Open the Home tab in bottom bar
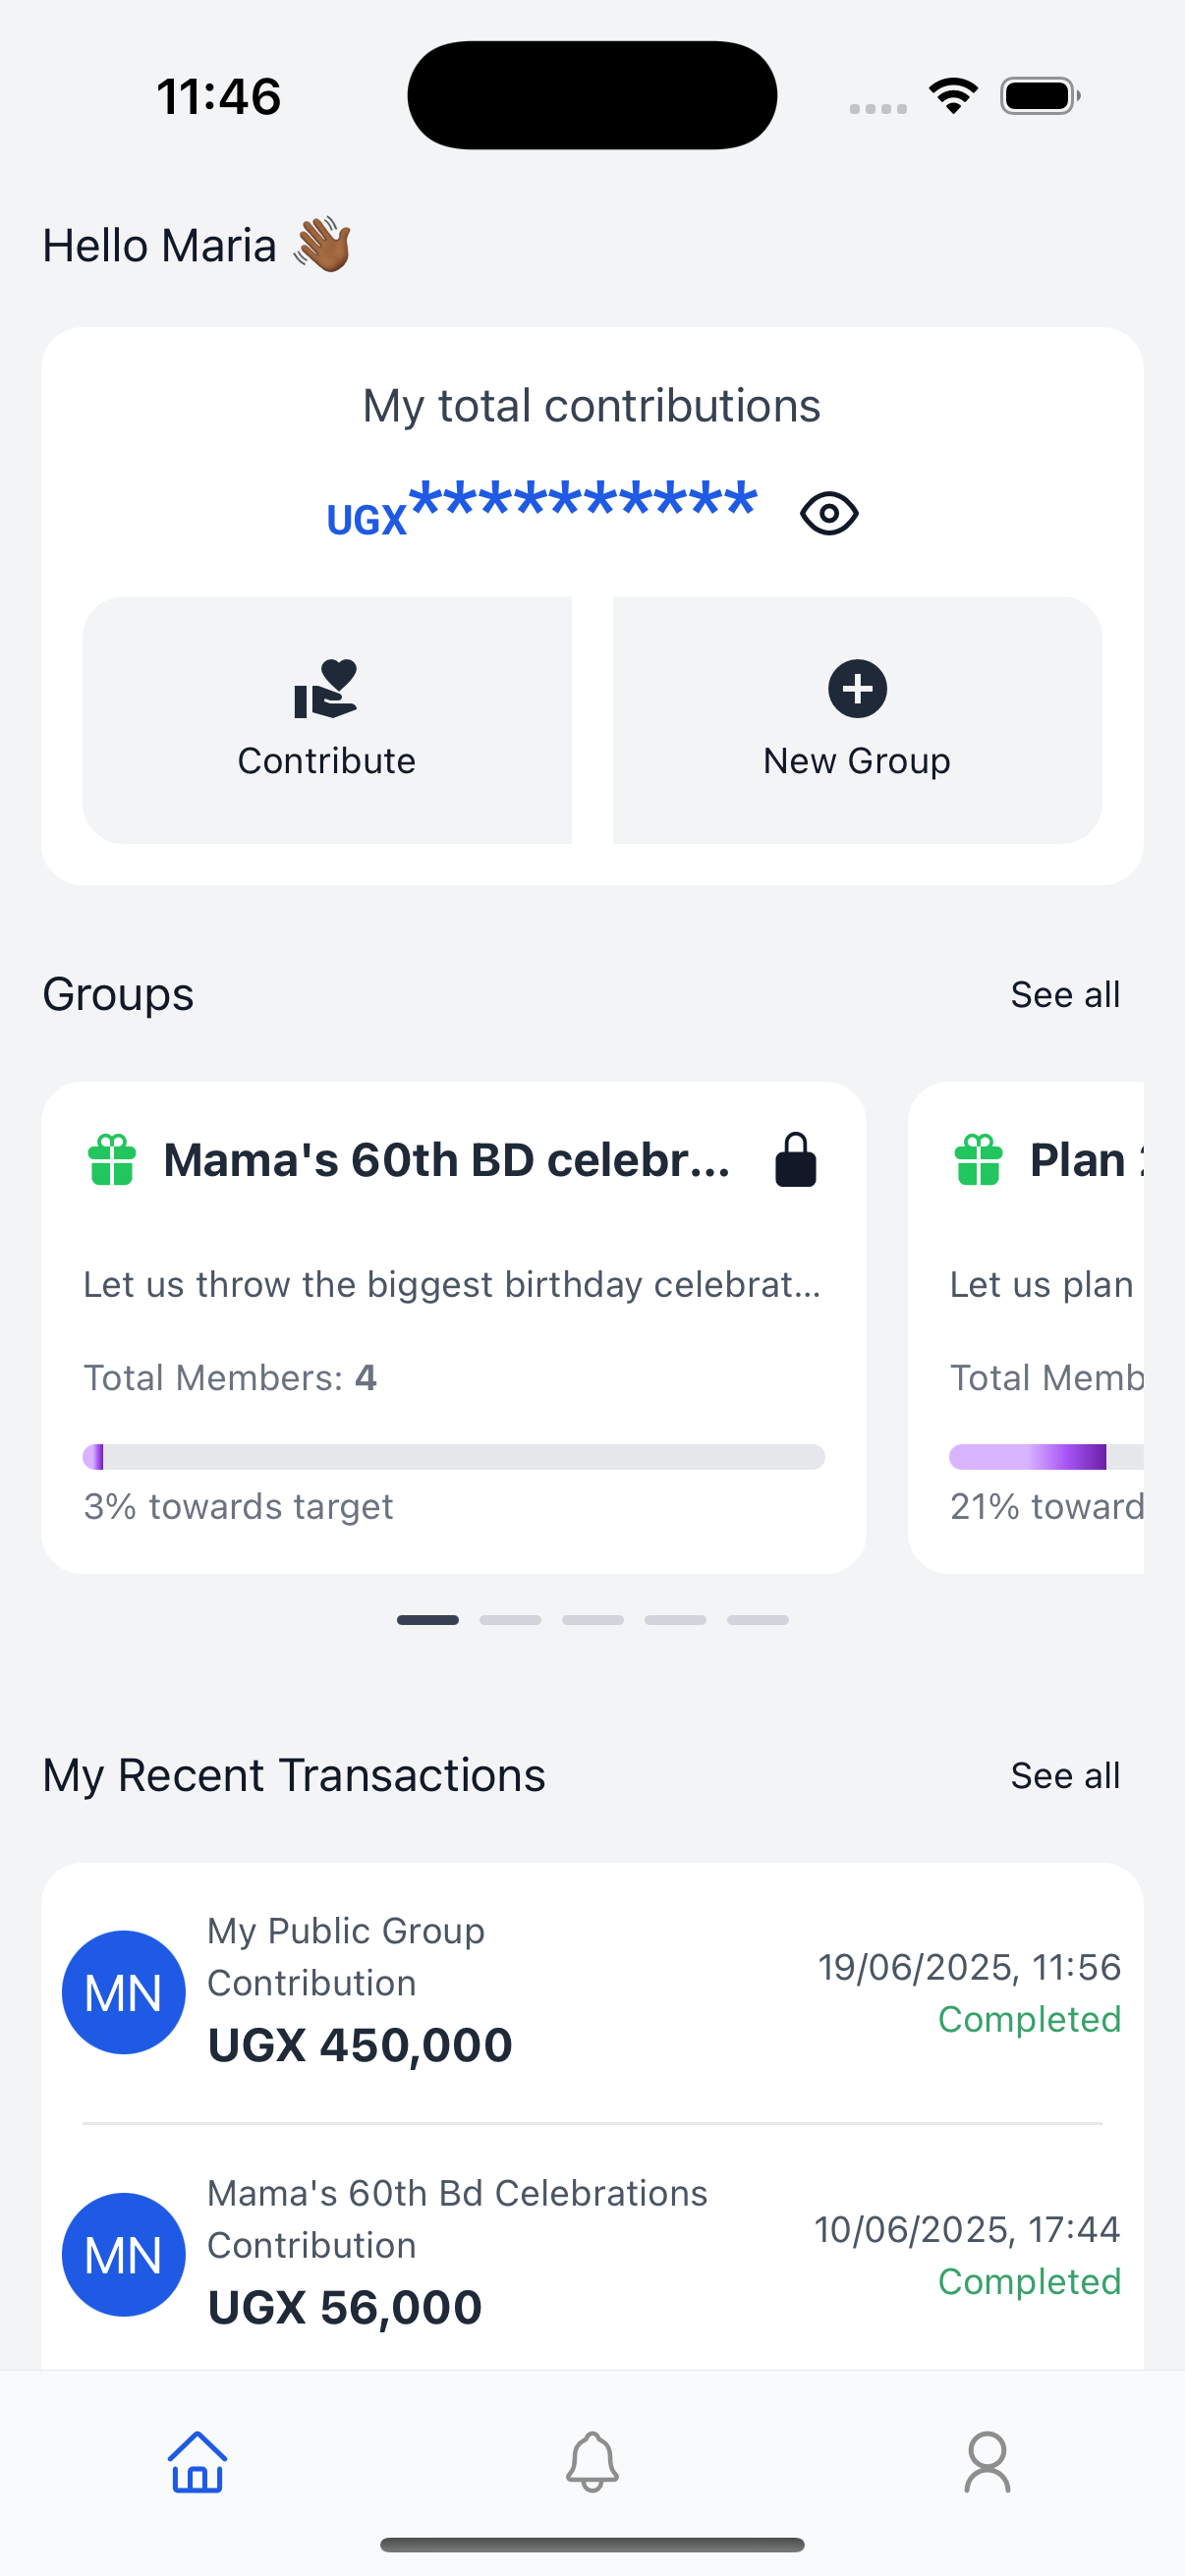This screenshot has height=2576, width=1185. pyautogui.click(x=197, y=2462)
